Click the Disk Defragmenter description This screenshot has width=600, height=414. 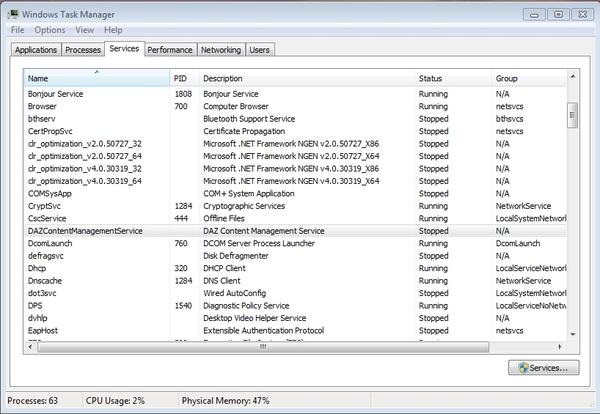pyautogui.click(x=236, y=256)
